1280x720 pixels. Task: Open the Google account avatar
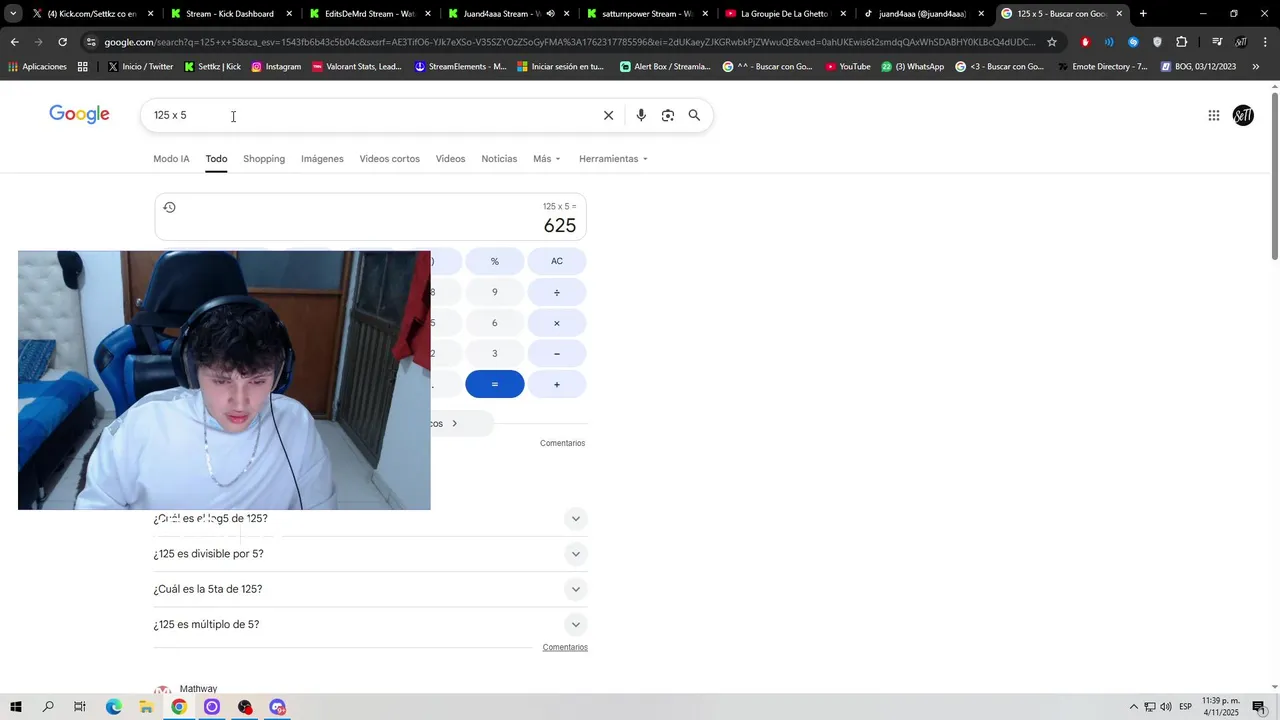click(1243, 115)
